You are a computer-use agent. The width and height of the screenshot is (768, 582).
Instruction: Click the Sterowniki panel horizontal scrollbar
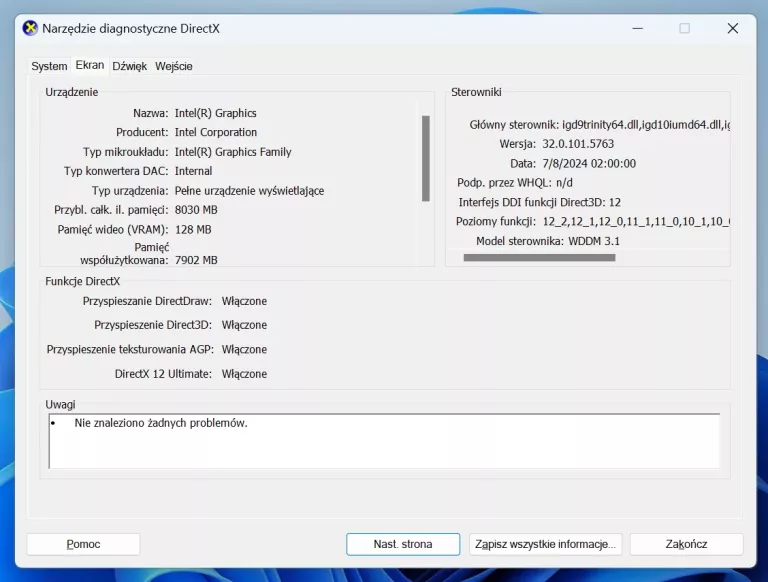pos(539,258)
